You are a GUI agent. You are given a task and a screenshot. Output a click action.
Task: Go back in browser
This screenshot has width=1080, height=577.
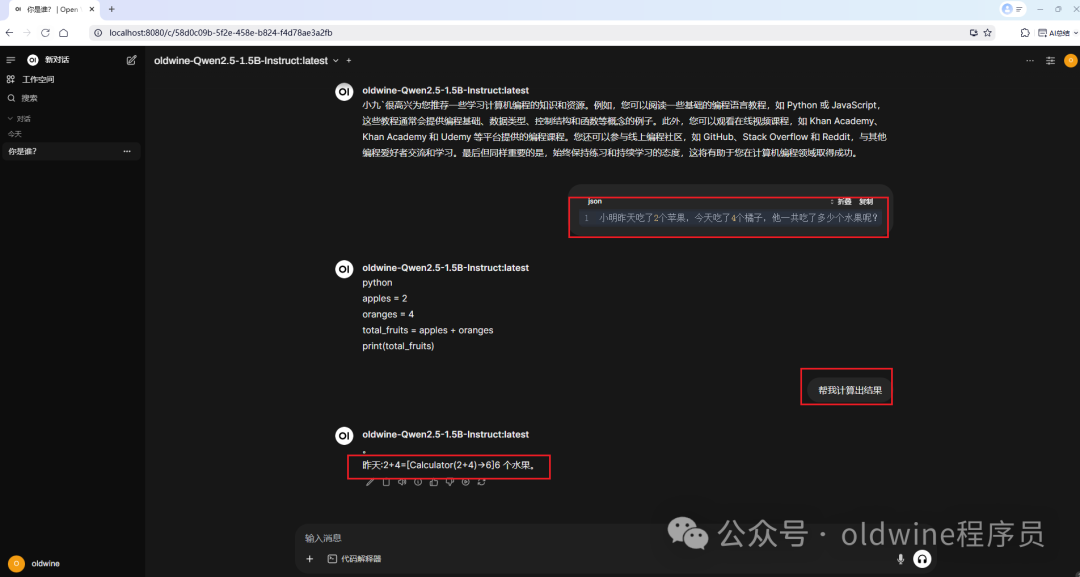(9, 32)
